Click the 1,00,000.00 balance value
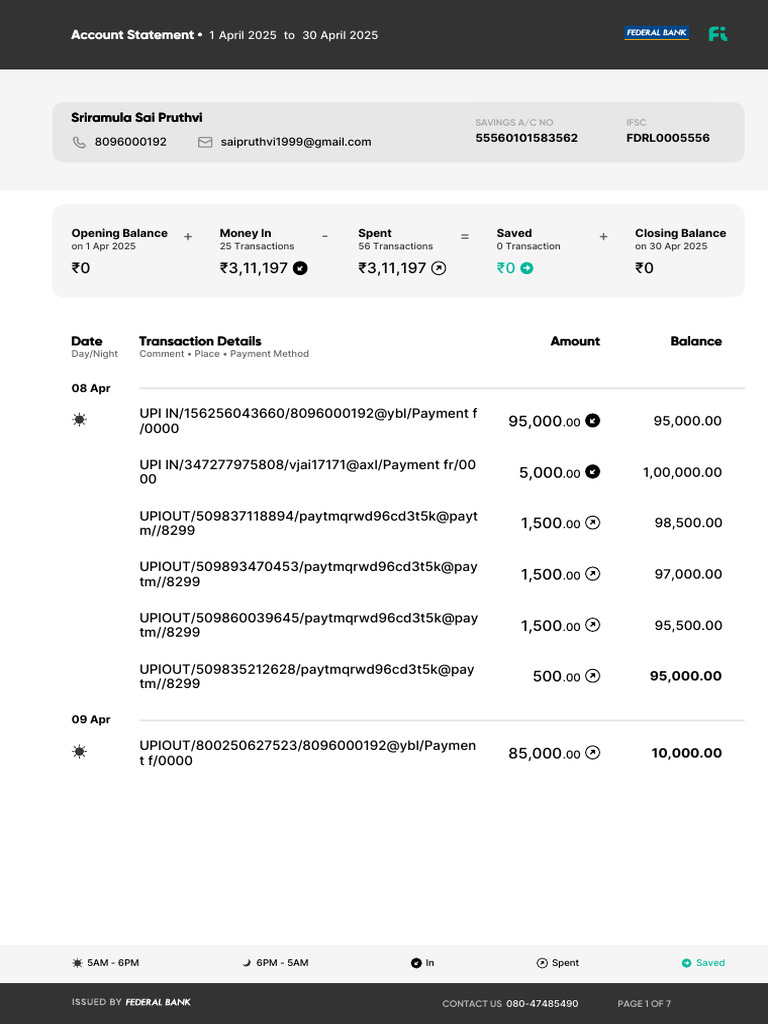Viewport: 768px width, 1024px height. (682, 472)
